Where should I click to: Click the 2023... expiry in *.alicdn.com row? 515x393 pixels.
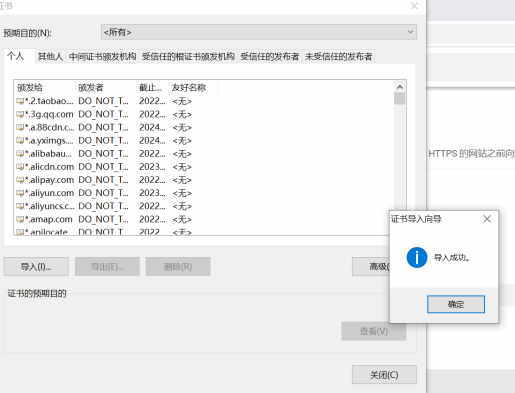152,166
